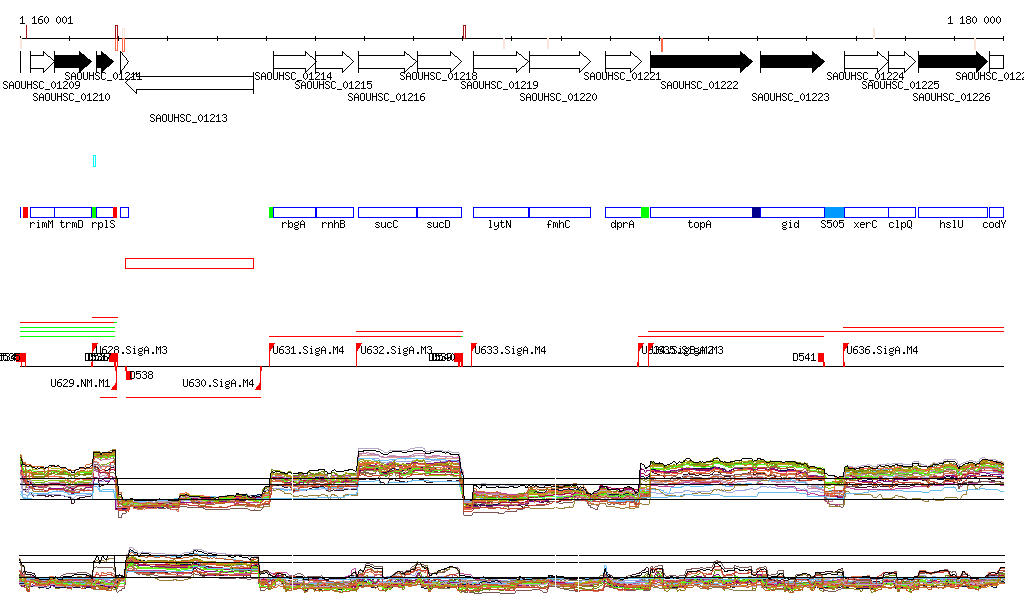This screenshot has height=611, width=1024.
Task: Click the 1 180 000 position label
Action: point(974,20)
